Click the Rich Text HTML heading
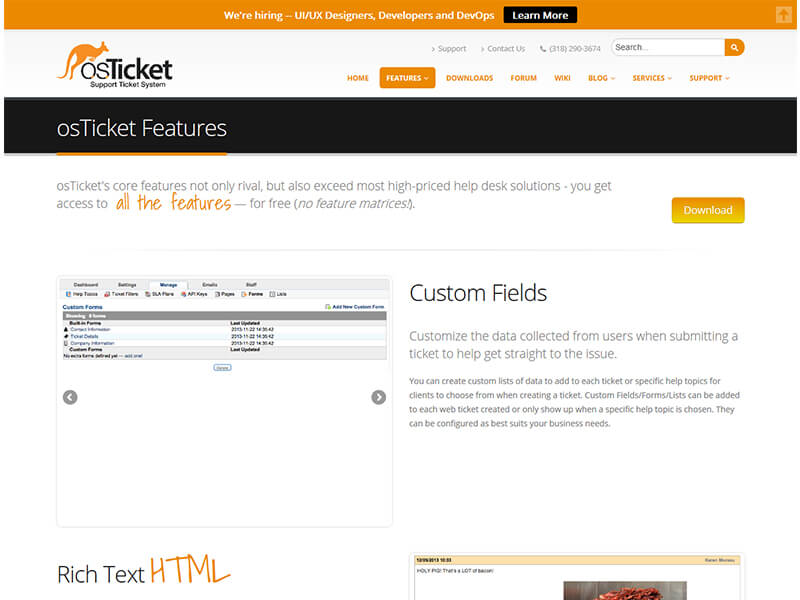The width and height of the screenshot is (800, 600). click(143, 570)
